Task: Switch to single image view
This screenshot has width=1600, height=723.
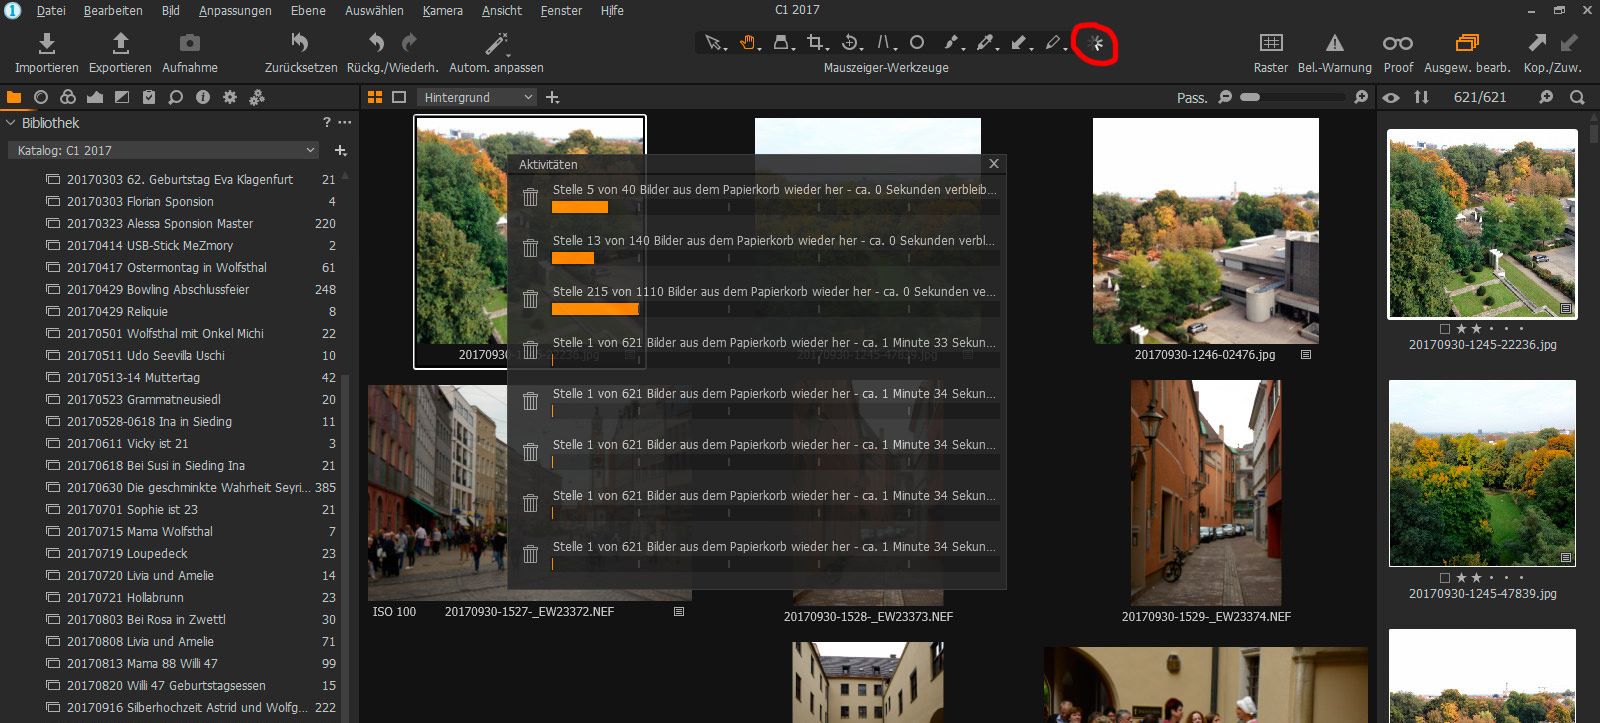Action: 399,97
